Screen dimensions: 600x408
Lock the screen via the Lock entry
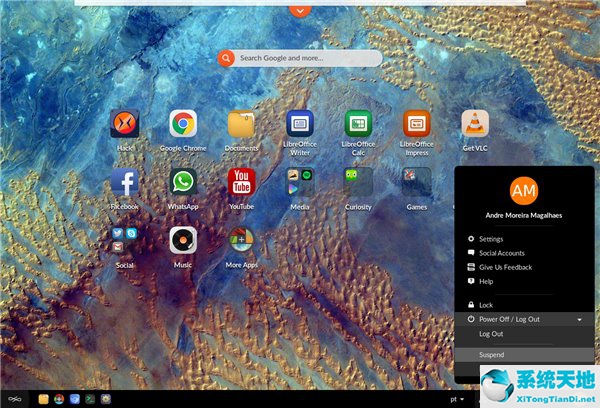click(x=524, y=305)
